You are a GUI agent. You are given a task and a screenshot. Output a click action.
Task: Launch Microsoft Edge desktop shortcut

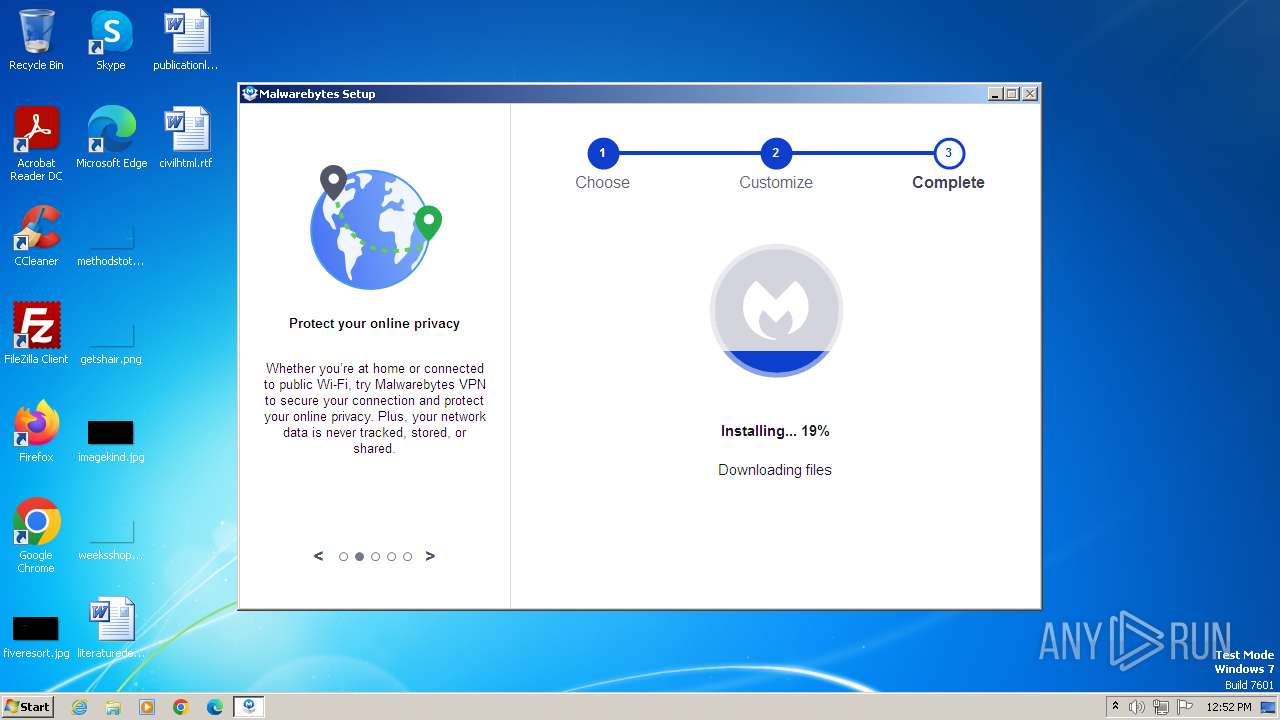(x=111, y=138)
